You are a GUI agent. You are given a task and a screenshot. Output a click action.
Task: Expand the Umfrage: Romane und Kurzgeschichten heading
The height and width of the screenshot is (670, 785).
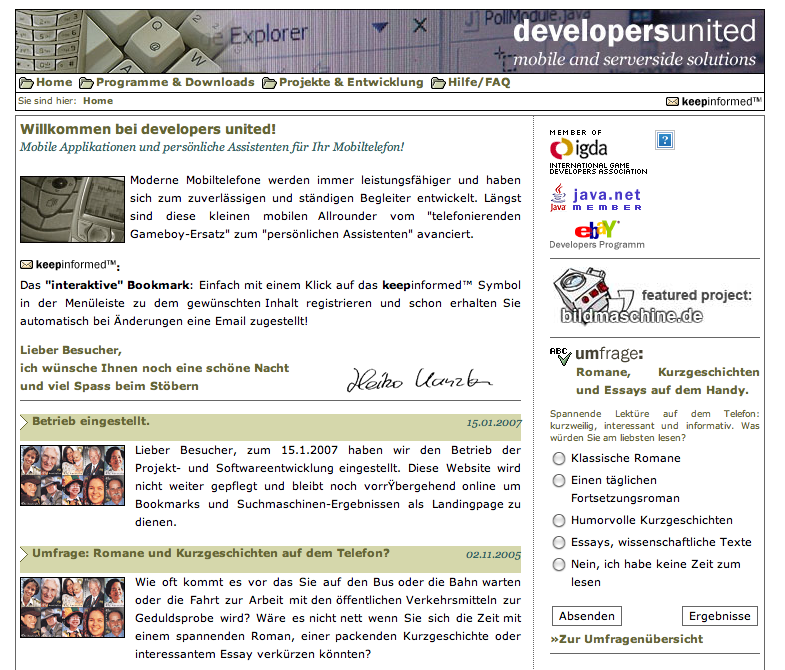(25, 553)
